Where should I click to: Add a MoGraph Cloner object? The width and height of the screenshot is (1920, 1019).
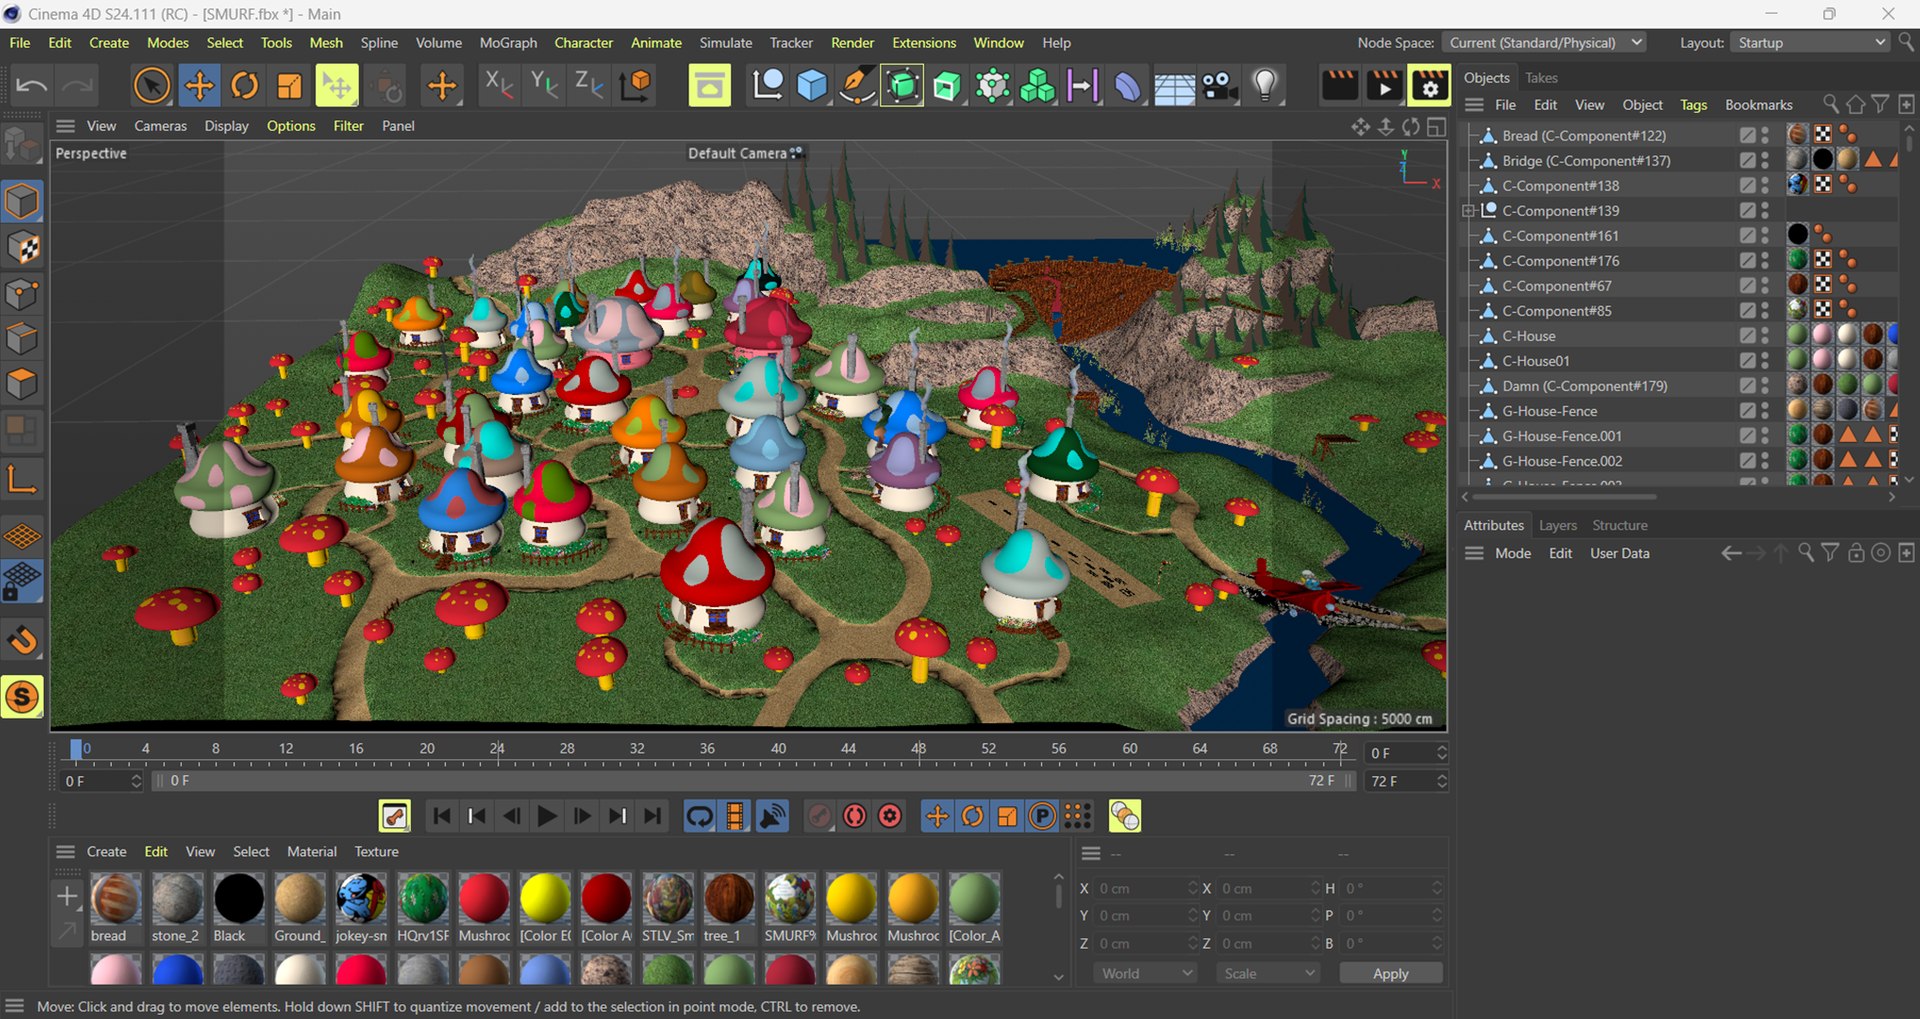click(x=1037, y=86)
